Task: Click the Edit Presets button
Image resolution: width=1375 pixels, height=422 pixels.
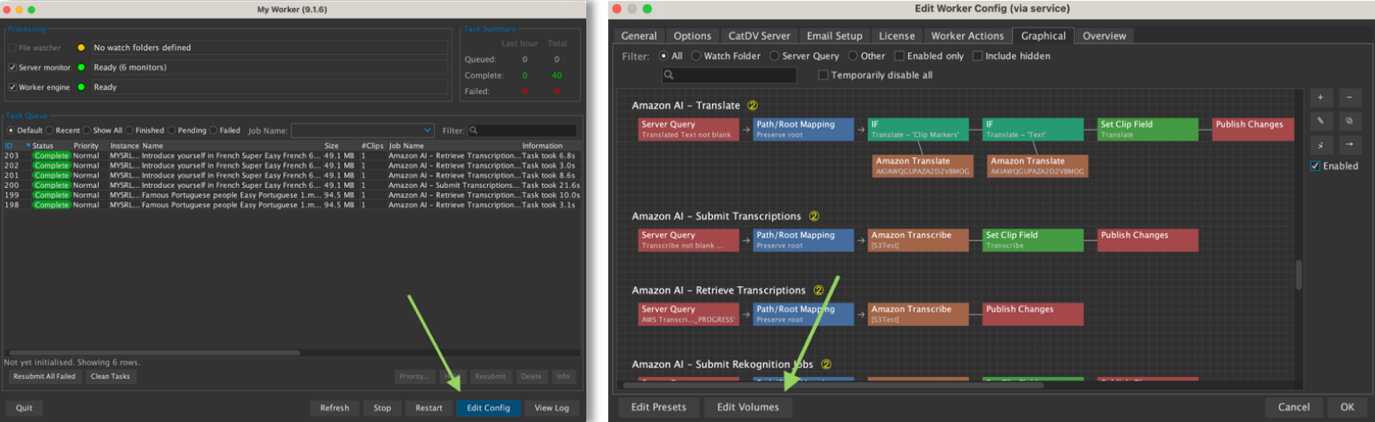Action: (x=659, y=407)
